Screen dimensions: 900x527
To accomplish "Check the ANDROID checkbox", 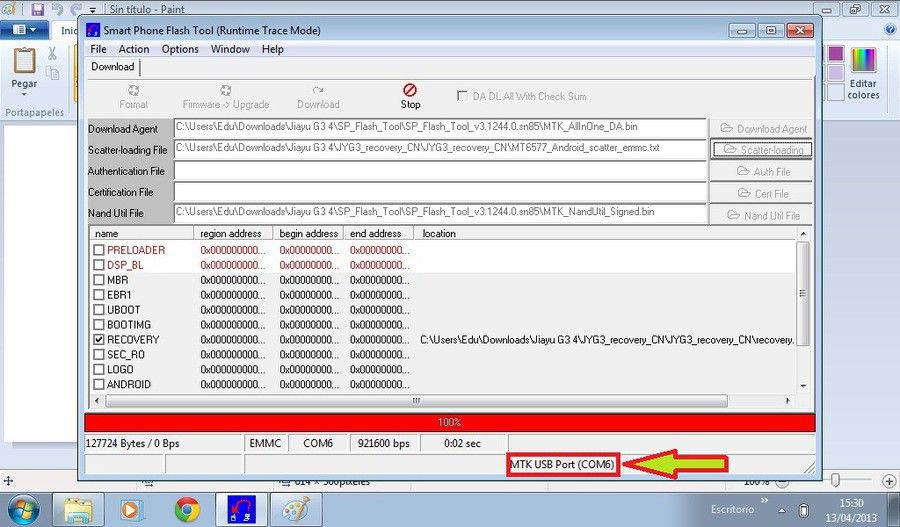I will (99, 384).
